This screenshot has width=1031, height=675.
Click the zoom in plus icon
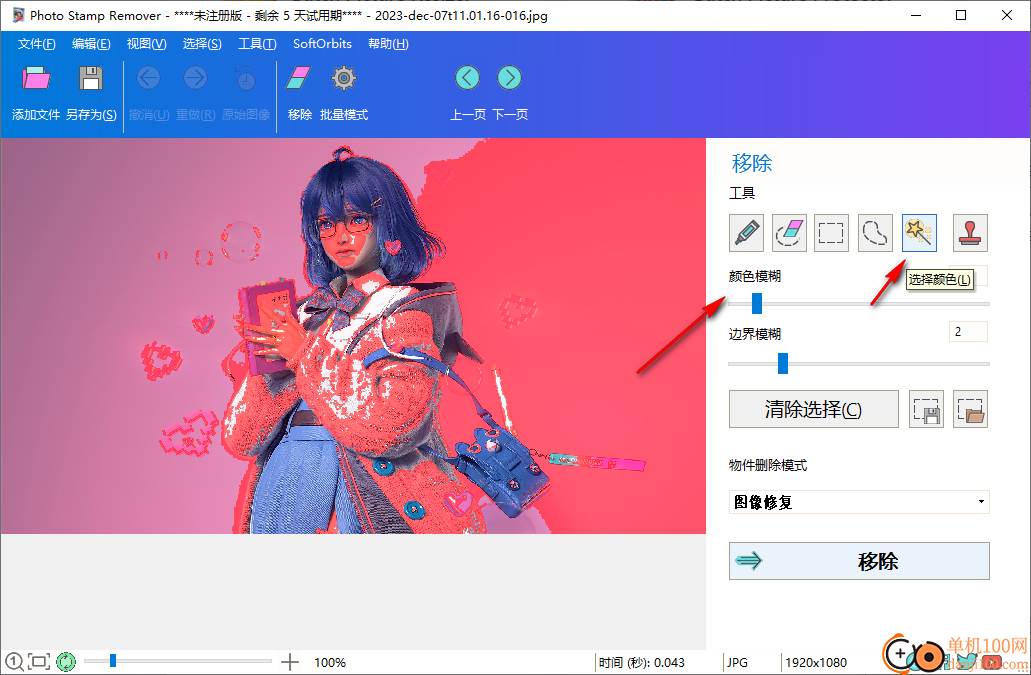point(289,662)
